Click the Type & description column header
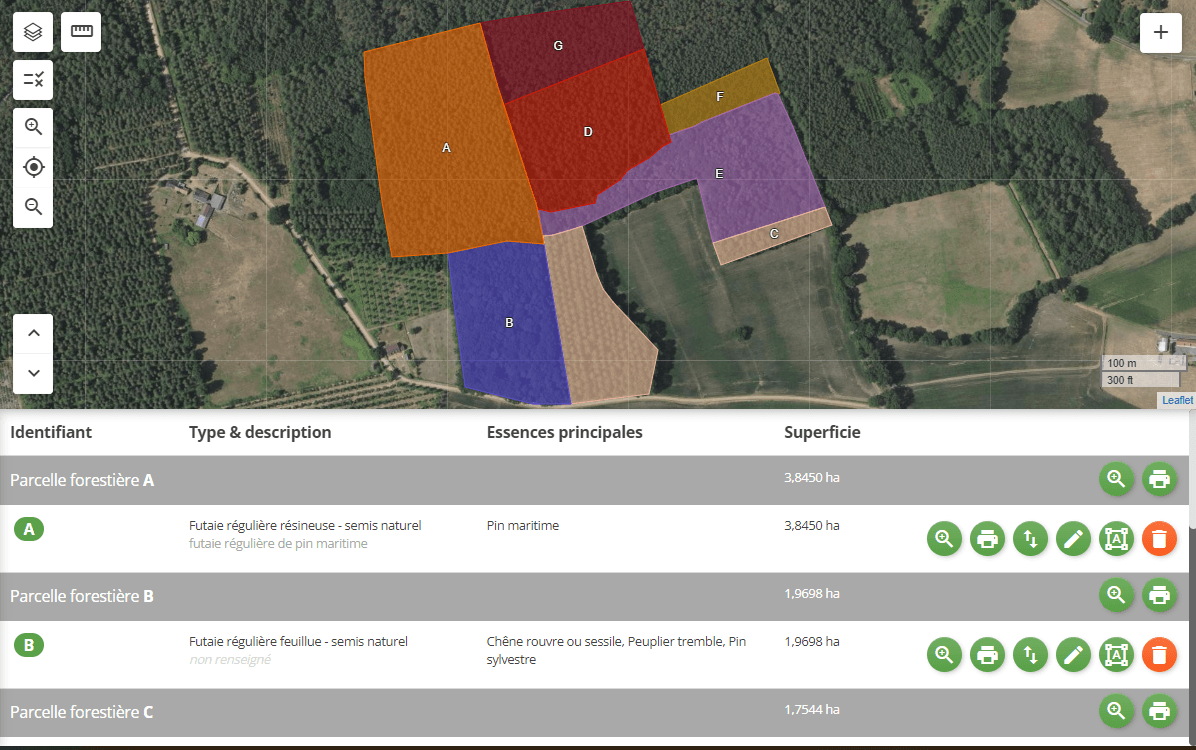 click(x=260, y=432)
